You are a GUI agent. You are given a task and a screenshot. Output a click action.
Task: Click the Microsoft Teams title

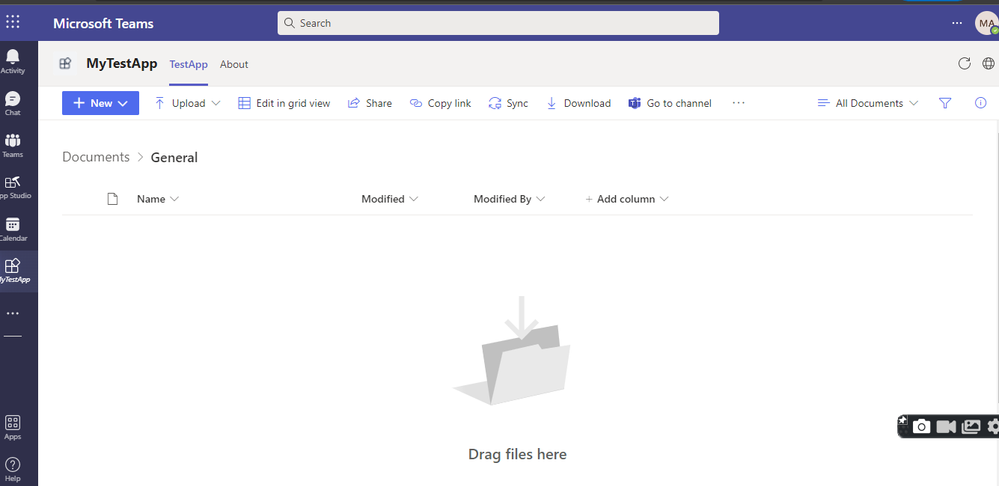[x=103, y=24]
